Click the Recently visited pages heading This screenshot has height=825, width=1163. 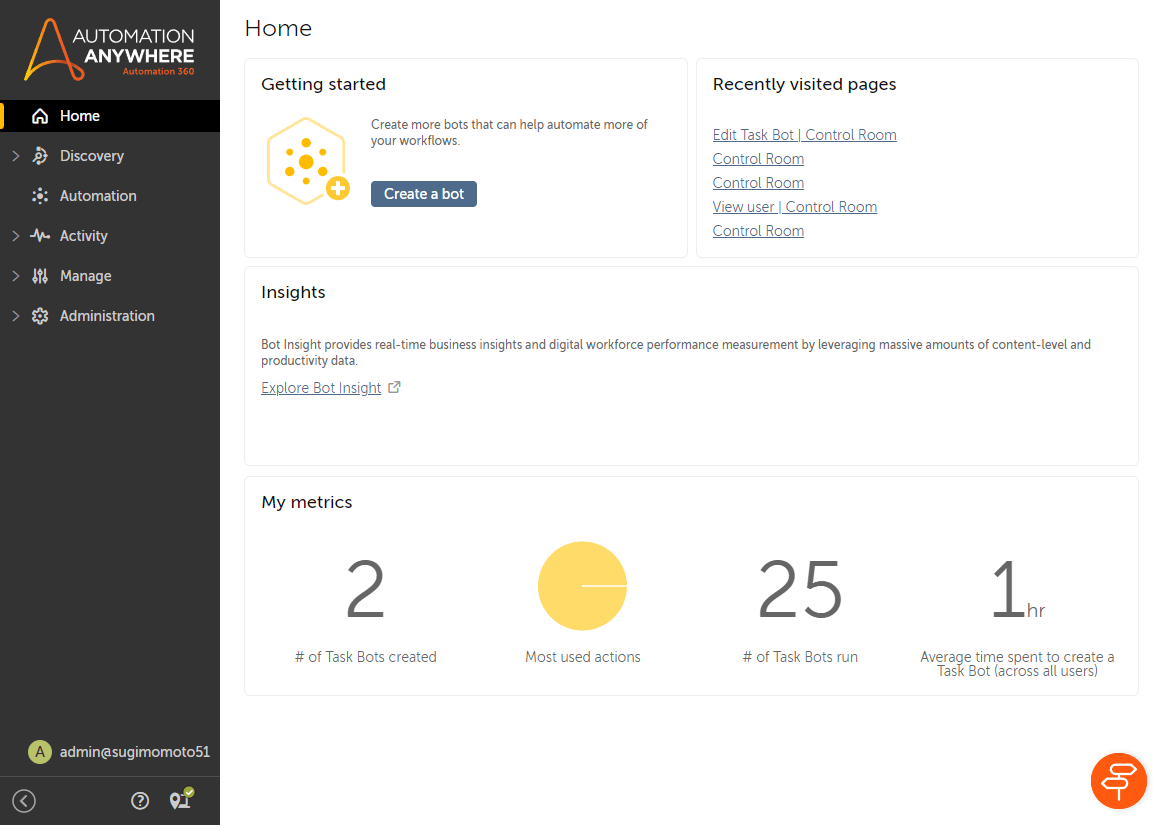(x=805, y=85)
